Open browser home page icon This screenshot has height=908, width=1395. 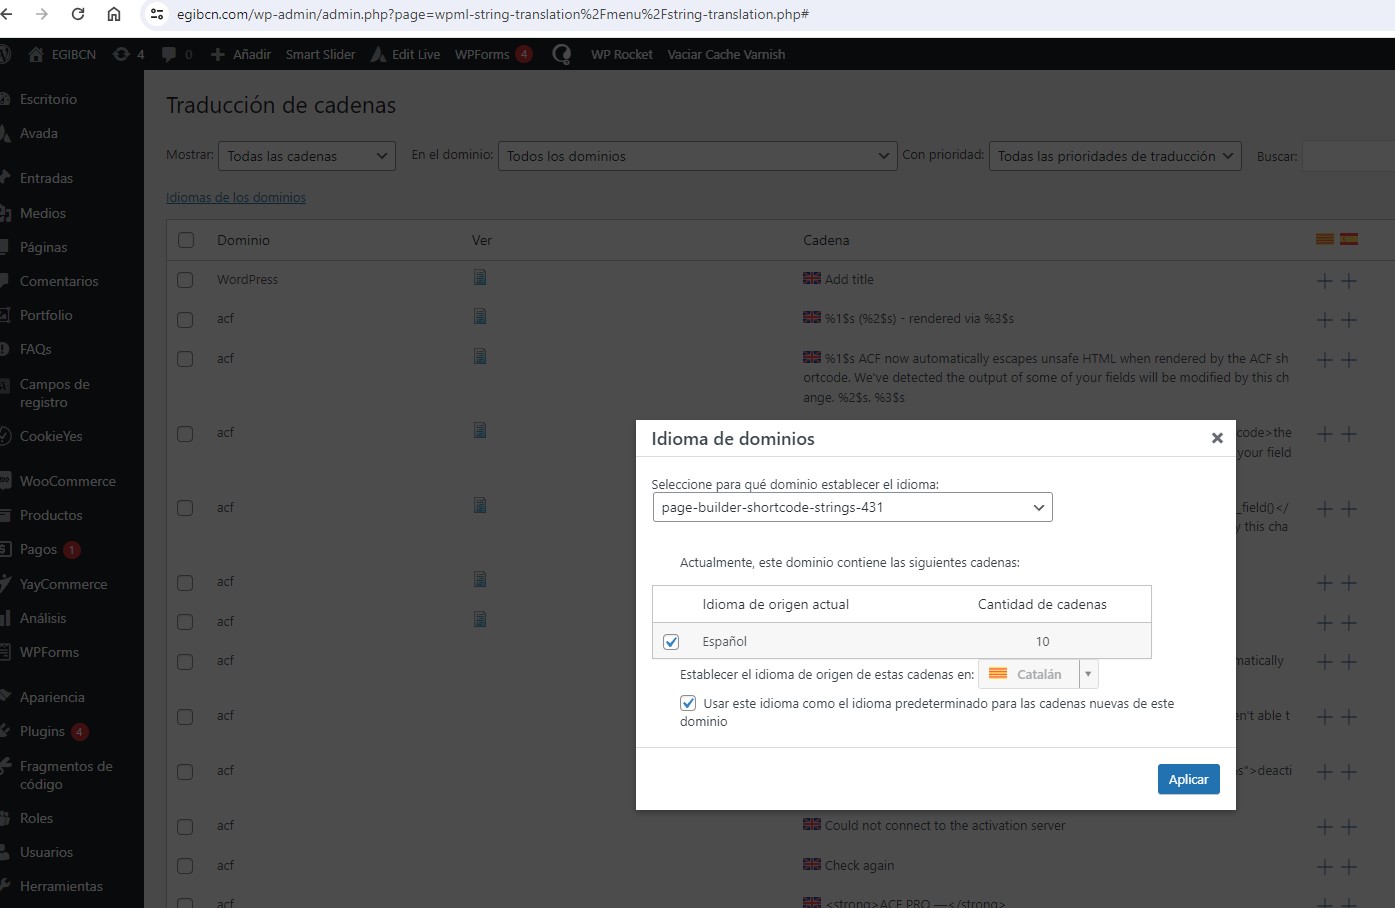114,14
